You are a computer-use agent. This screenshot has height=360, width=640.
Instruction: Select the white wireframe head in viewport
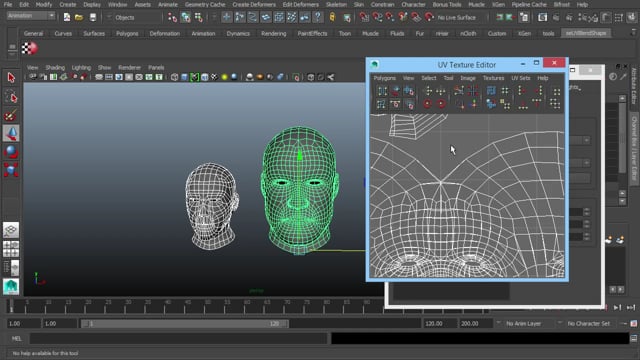click(211, 206)
